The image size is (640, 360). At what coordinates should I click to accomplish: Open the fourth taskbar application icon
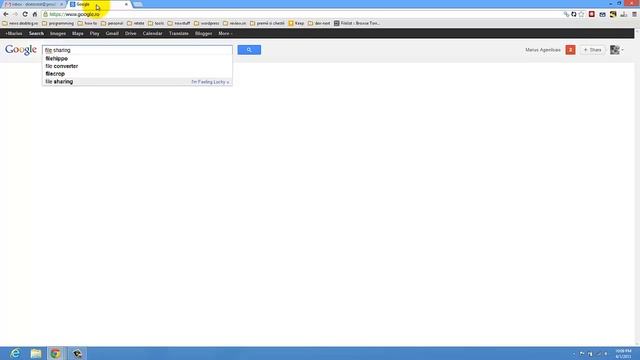77,353
